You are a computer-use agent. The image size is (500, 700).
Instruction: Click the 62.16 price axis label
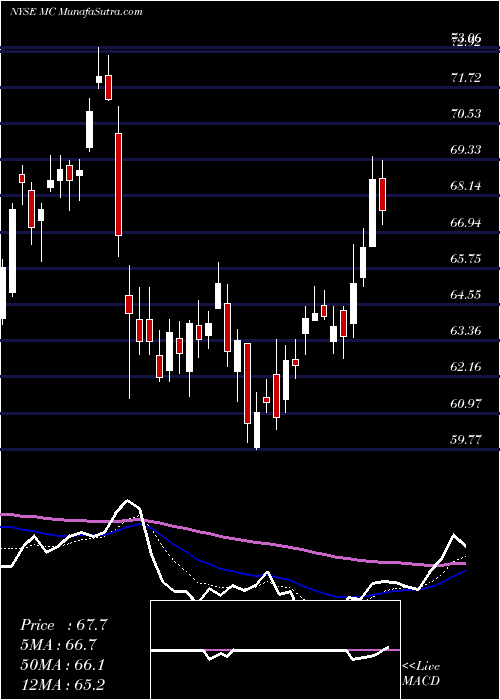466,367
